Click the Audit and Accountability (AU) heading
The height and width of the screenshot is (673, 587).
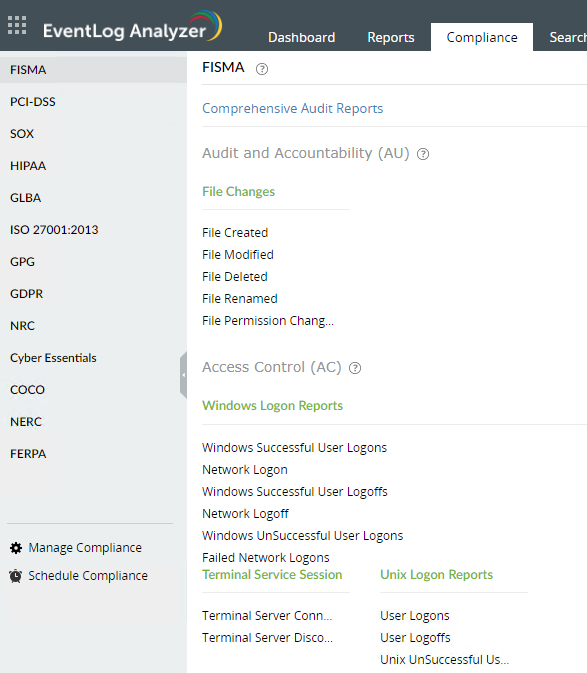coord(306,153)
